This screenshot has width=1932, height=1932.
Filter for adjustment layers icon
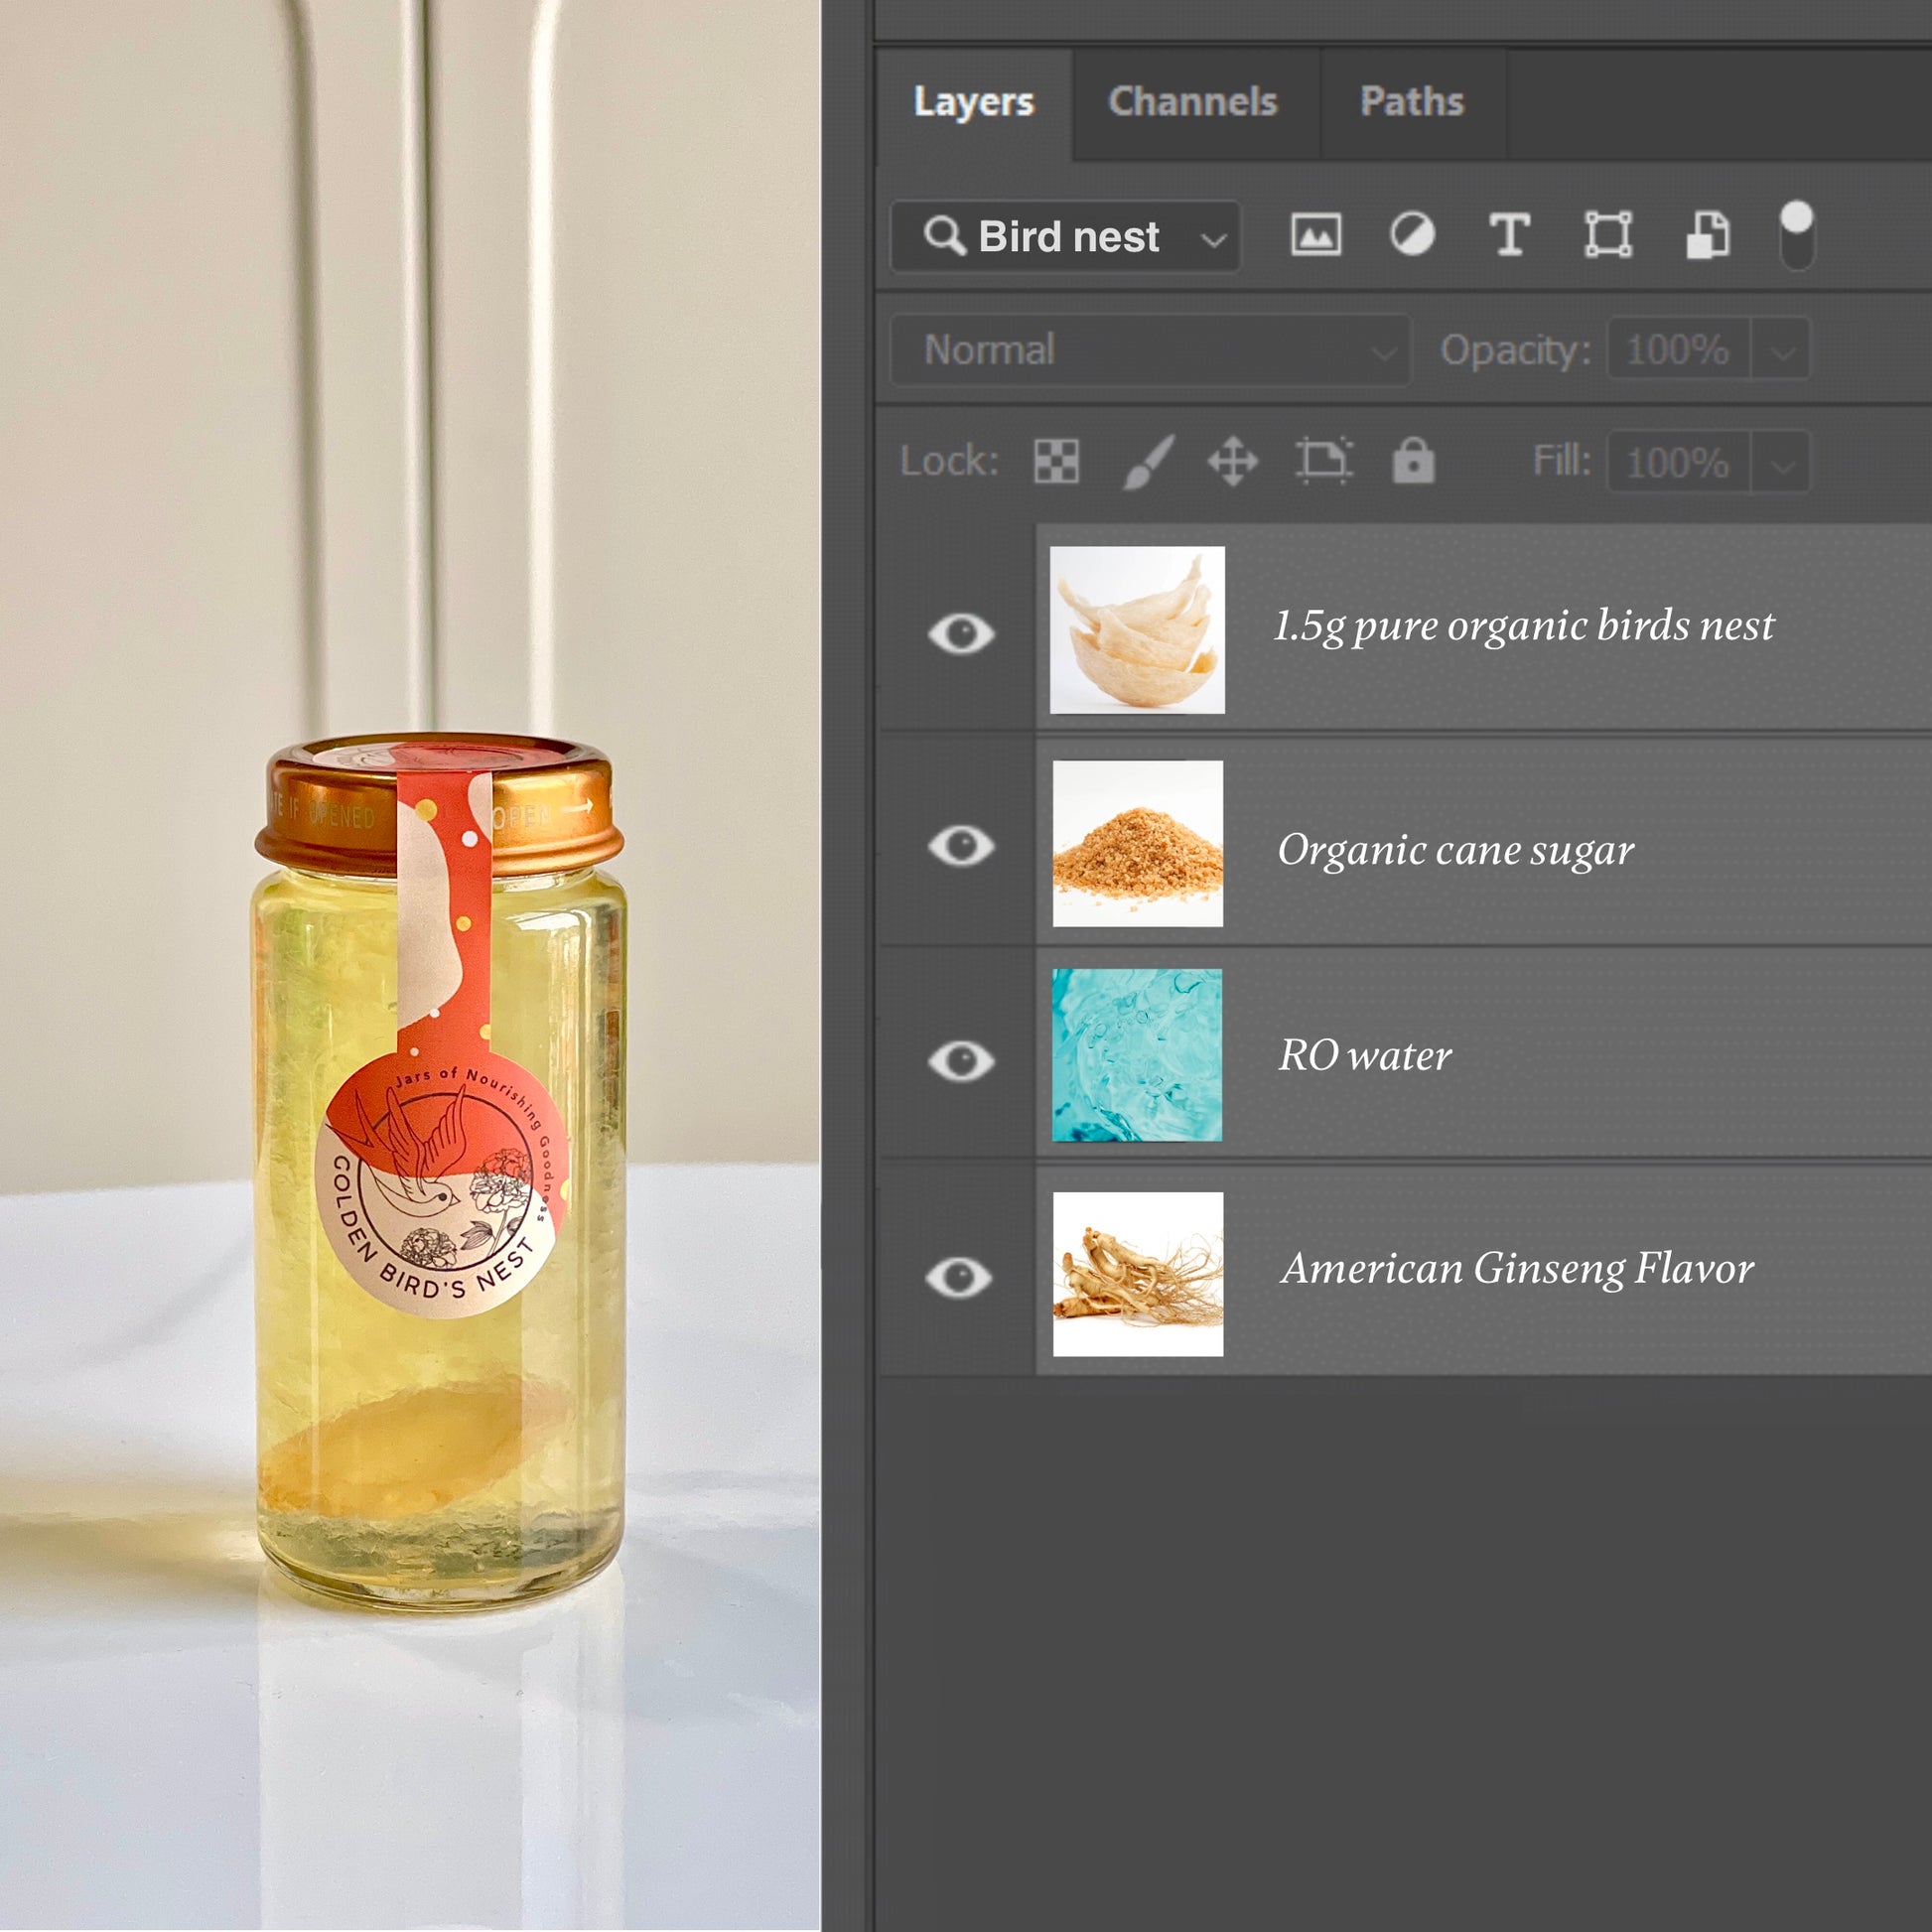tap(1412, 235)
